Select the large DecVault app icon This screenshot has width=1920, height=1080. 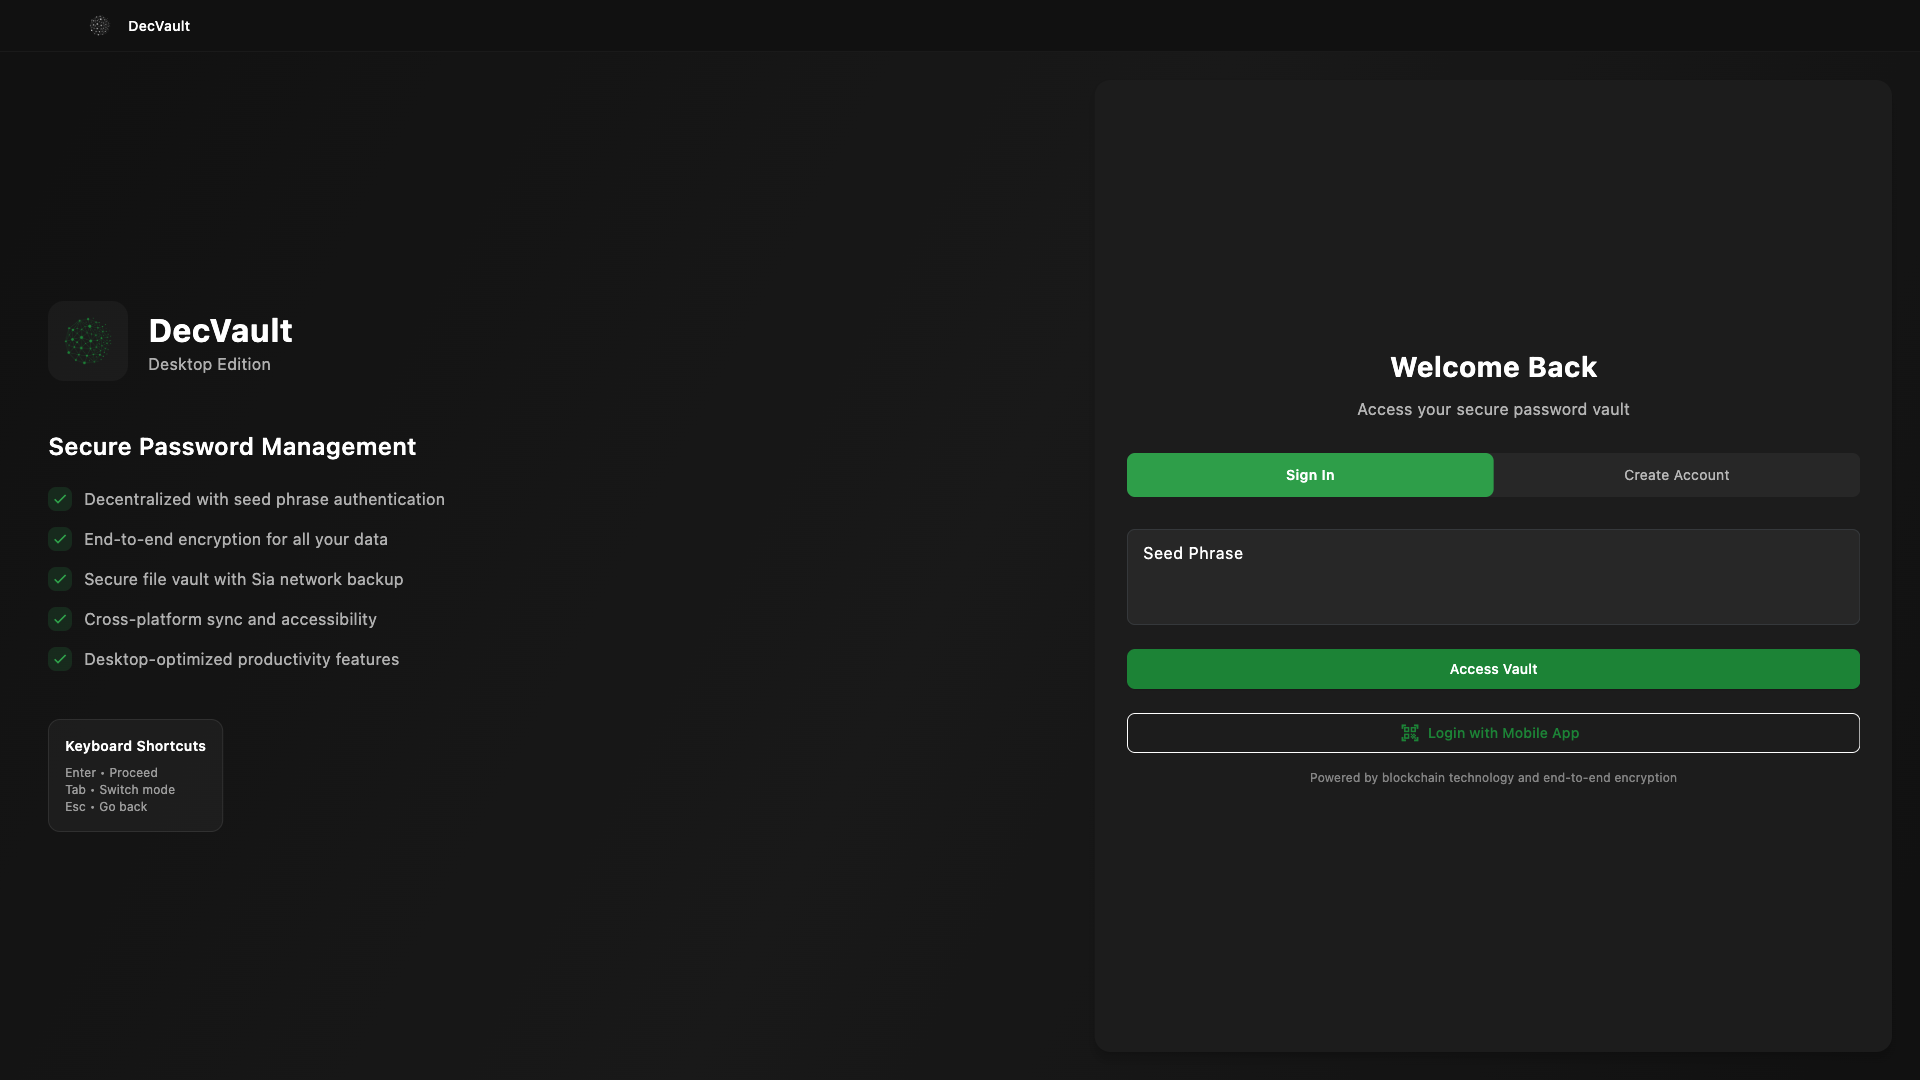(87, 341)
